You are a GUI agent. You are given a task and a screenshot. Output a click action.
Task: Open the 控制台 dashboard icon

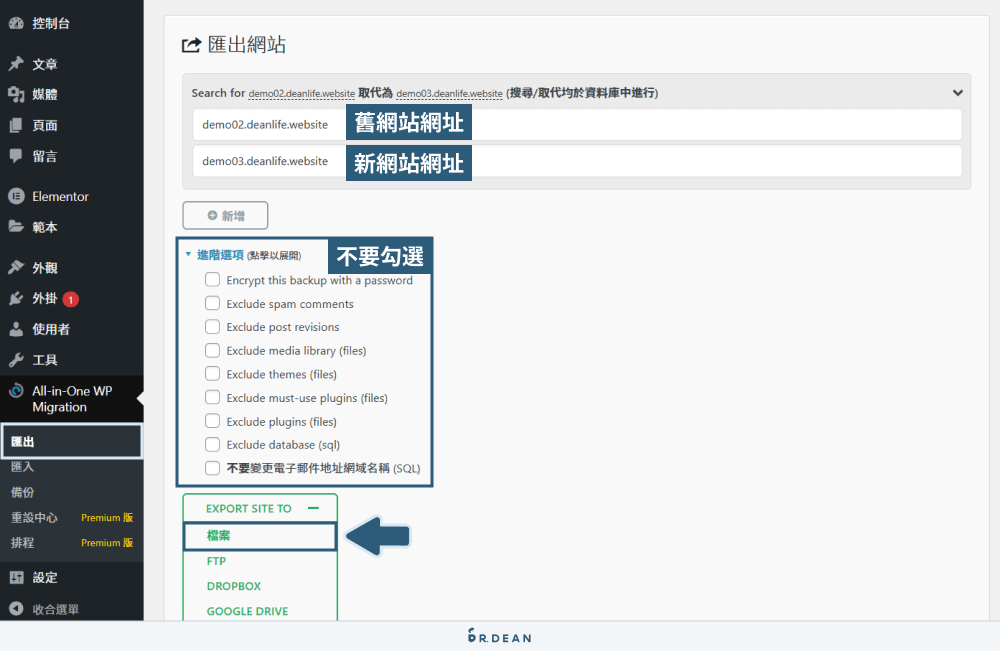[14, 22]
